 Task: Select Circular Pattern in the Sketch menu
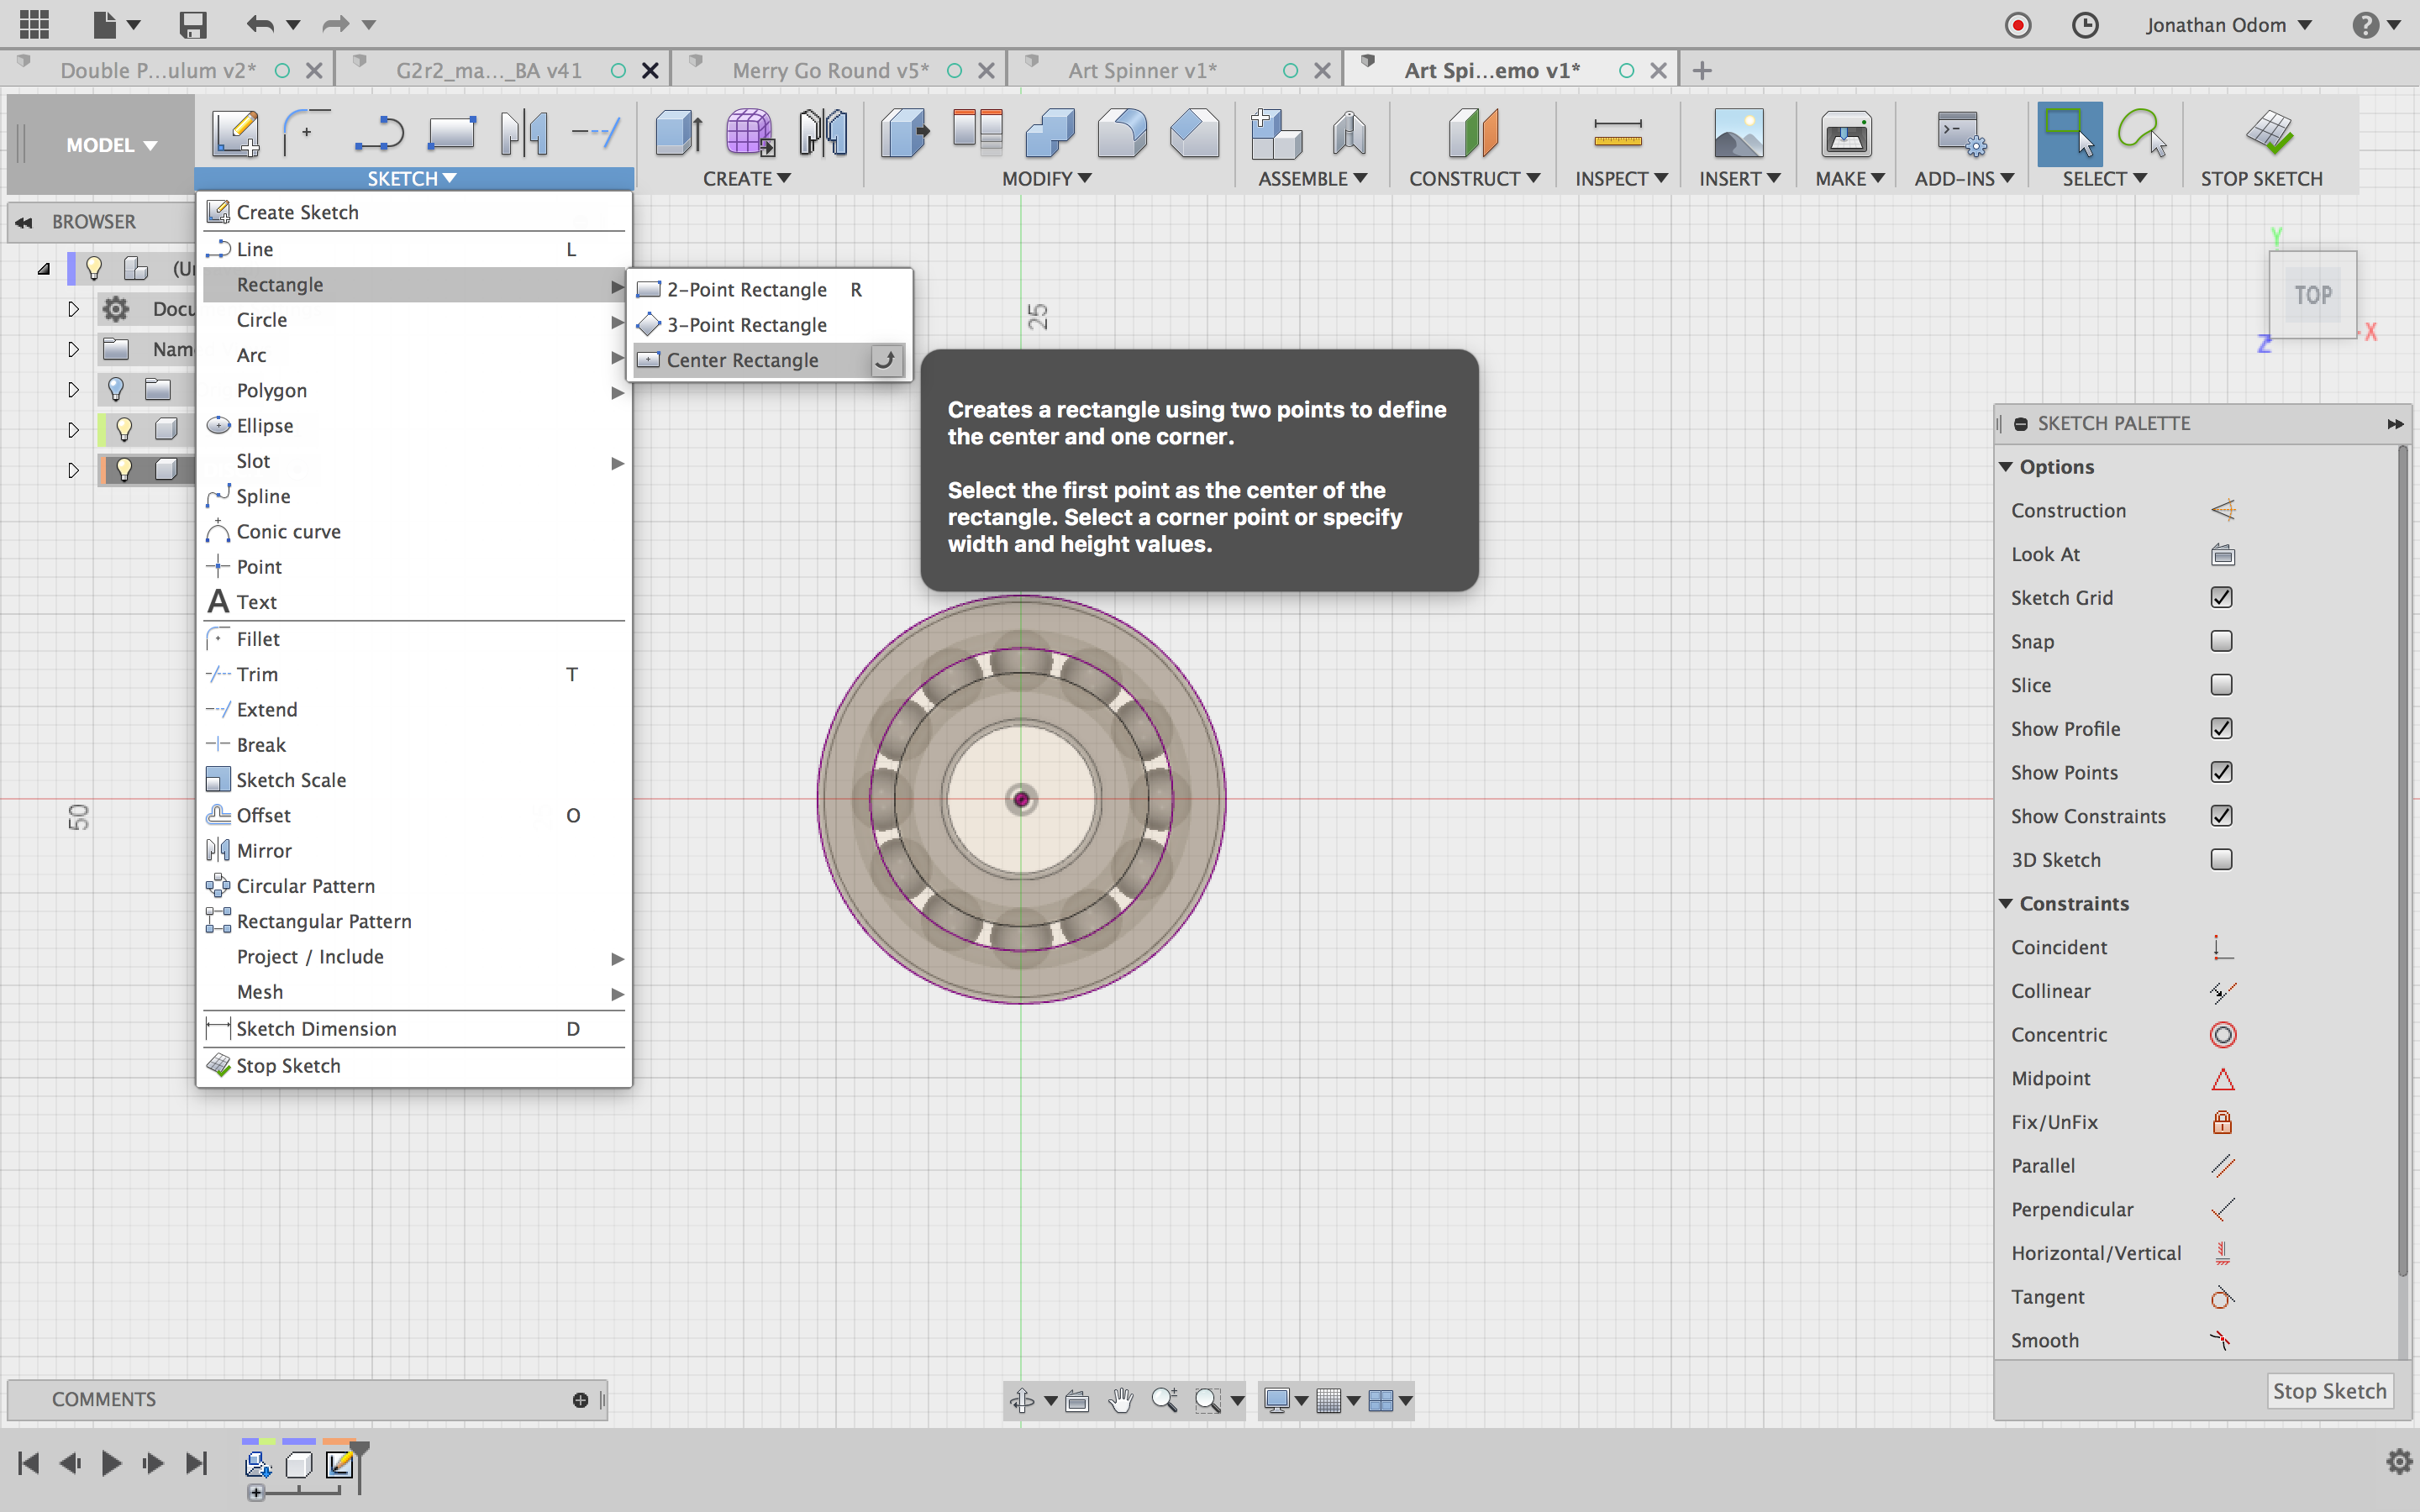[305, 886]
